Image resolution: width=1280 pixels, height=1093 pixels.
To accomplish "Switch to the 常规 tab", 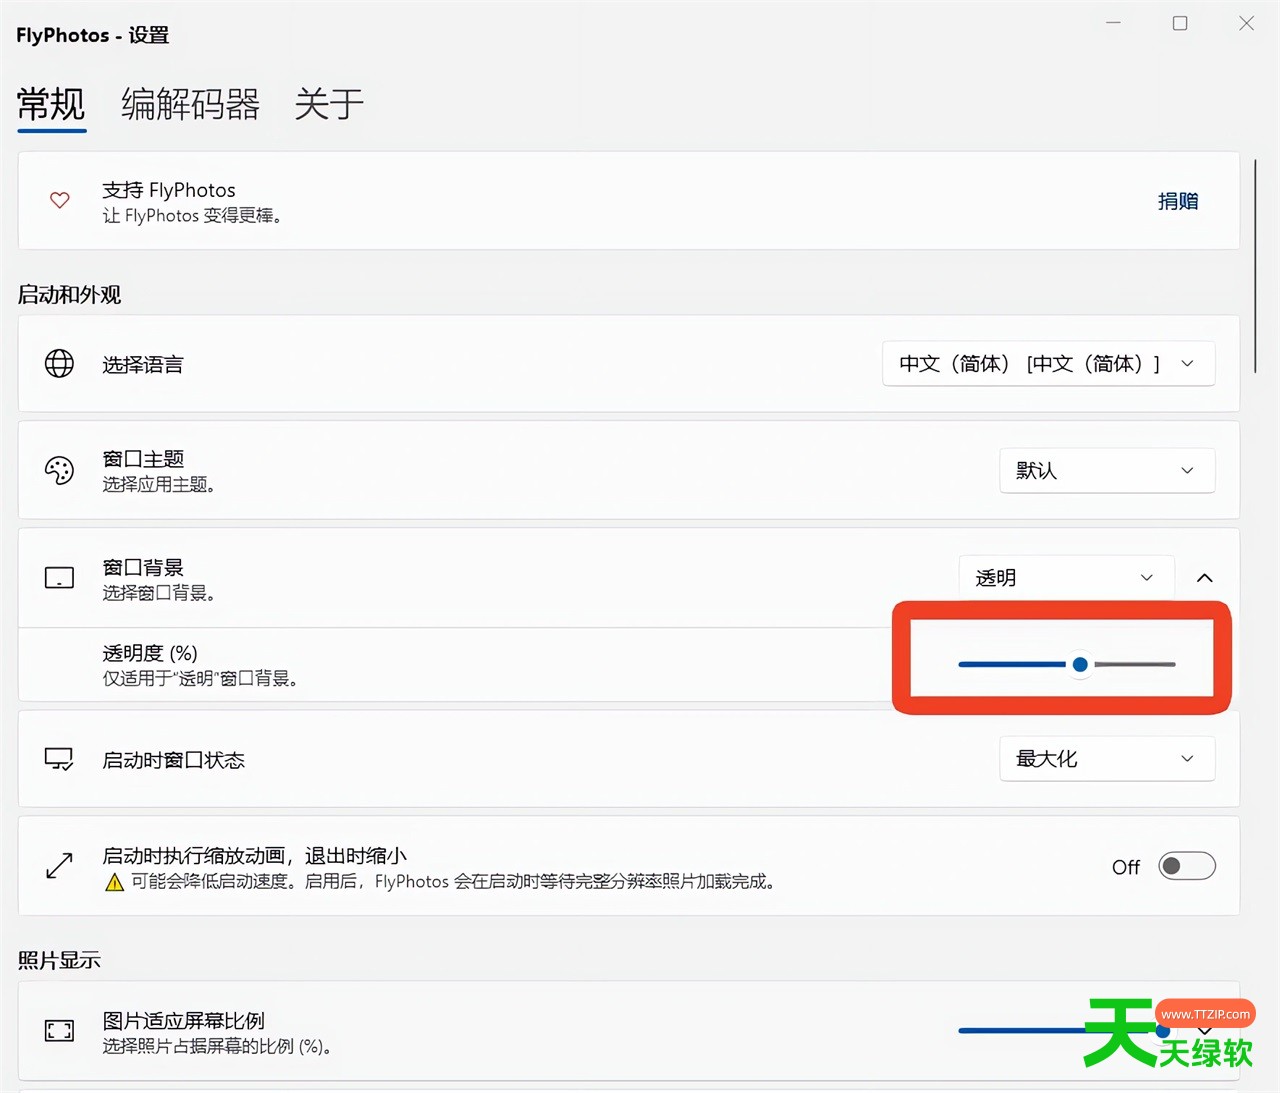I will pos(52,104).
